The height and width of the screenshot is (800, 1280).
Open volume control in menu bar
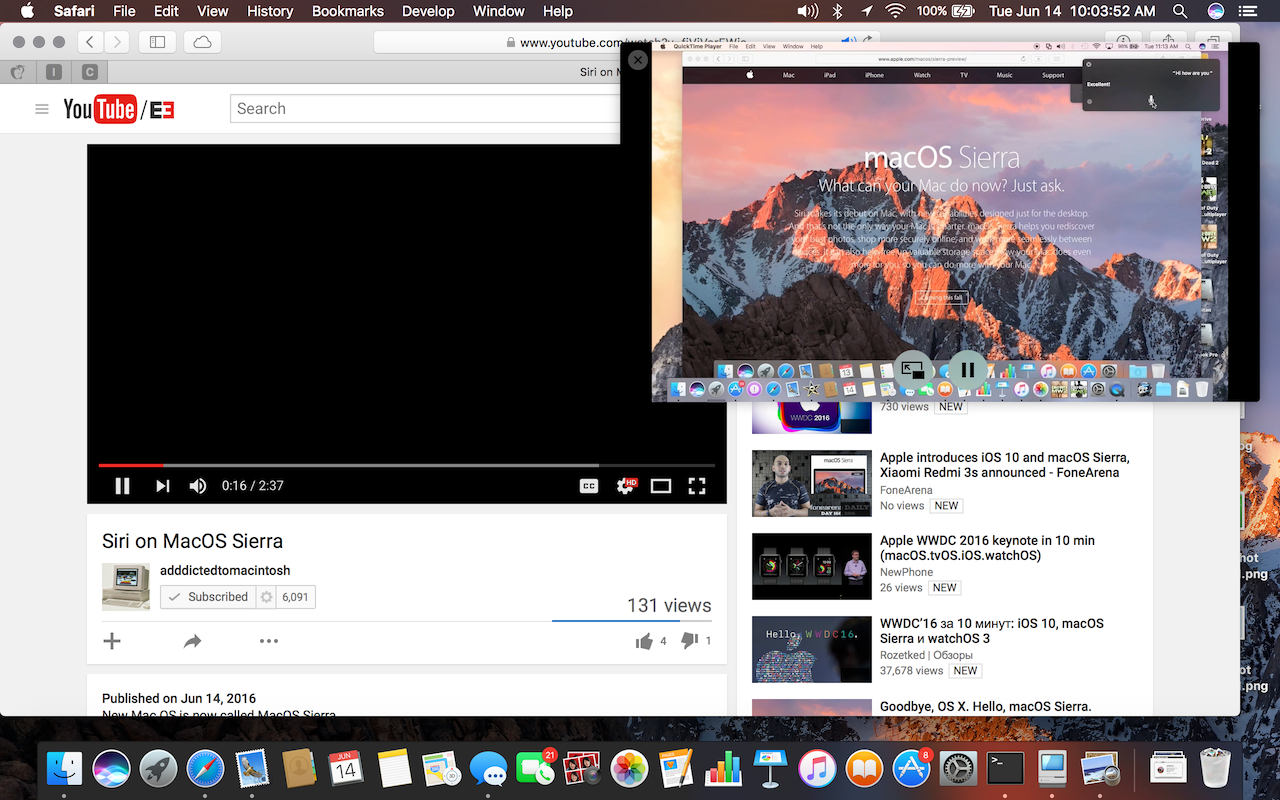click(x=808, y=11)
